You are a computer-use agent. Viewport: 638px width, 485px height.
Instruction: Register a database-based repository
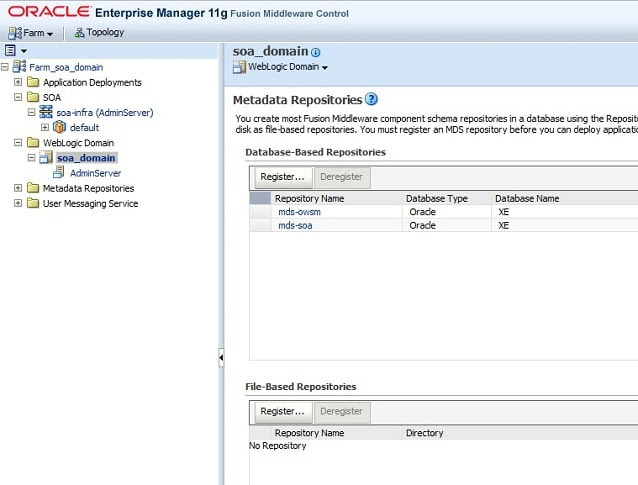(282, 177)
